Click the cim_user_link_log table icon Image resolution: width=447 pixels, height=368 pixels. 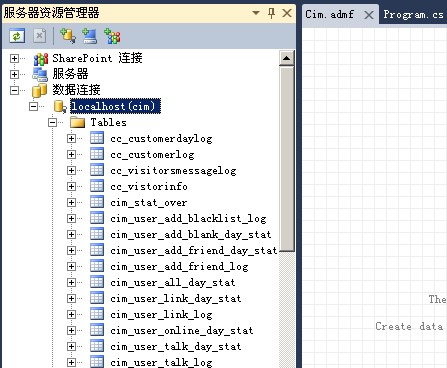pyautogui.click(x=97, y=314)
